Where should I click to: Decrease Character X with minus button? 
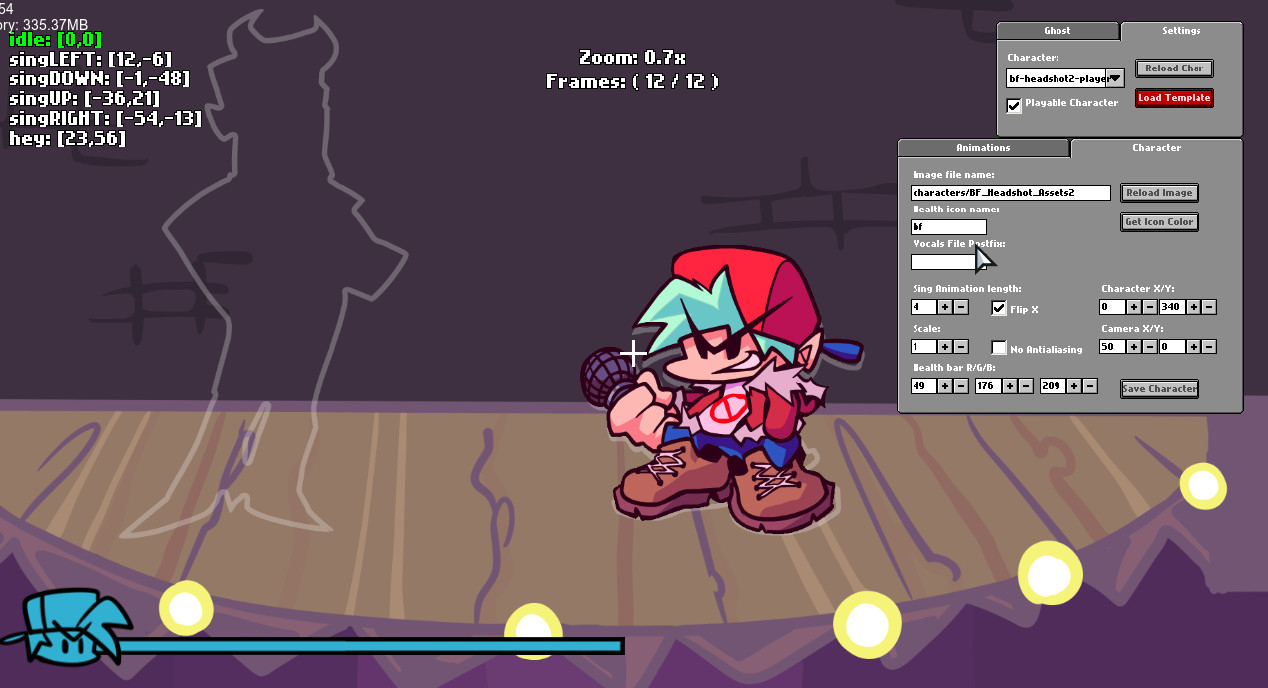point(1149,307)
